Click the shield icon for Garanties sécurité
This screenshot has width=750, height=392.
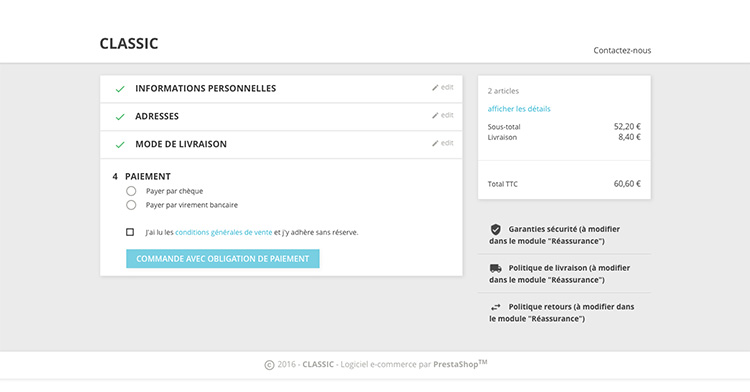pos(496,229)
